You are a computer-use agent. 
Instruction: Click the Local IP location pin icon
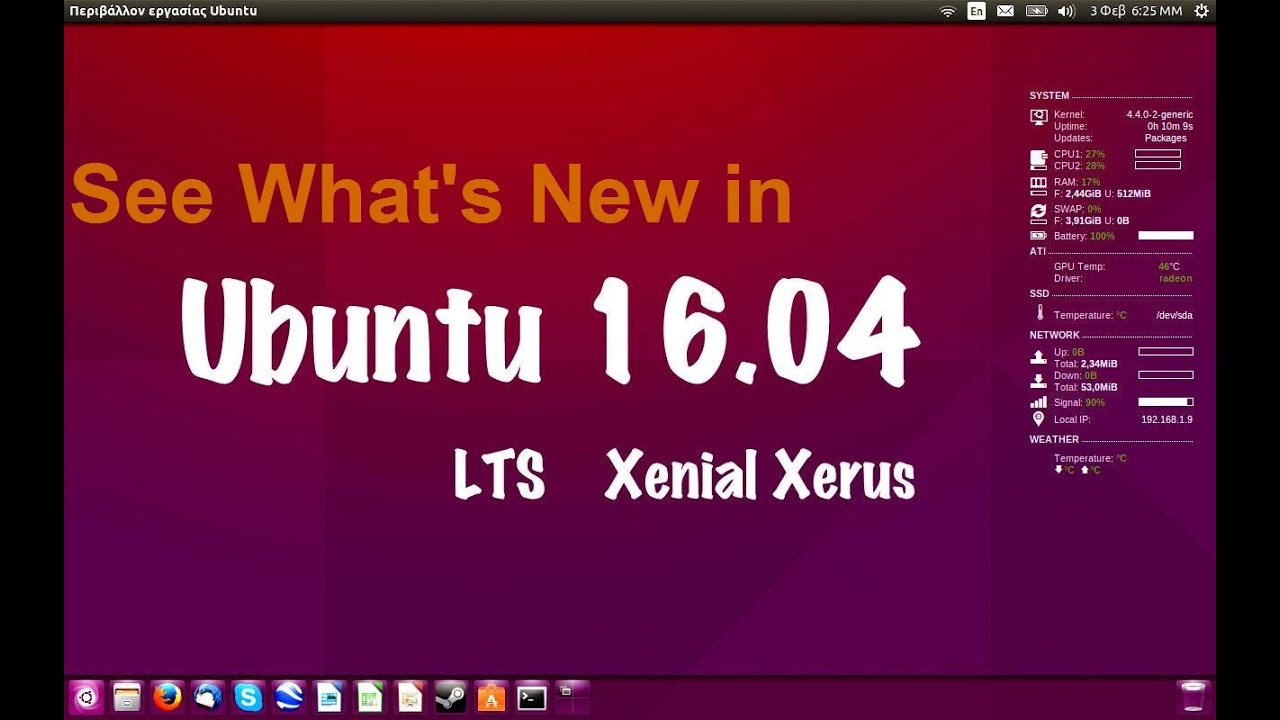pos(1038,419)
